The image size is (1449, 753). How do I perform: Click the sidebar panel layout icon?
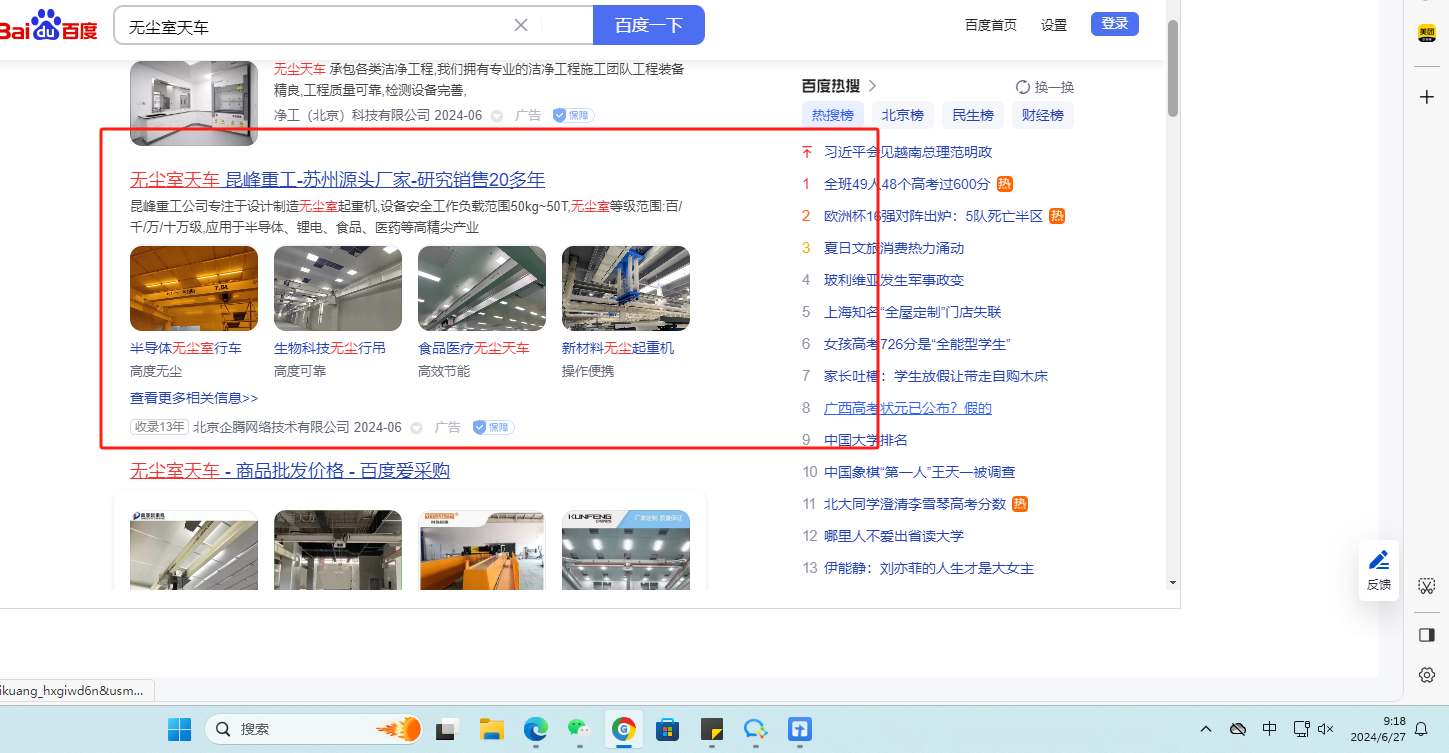(x=1427, y=635)
